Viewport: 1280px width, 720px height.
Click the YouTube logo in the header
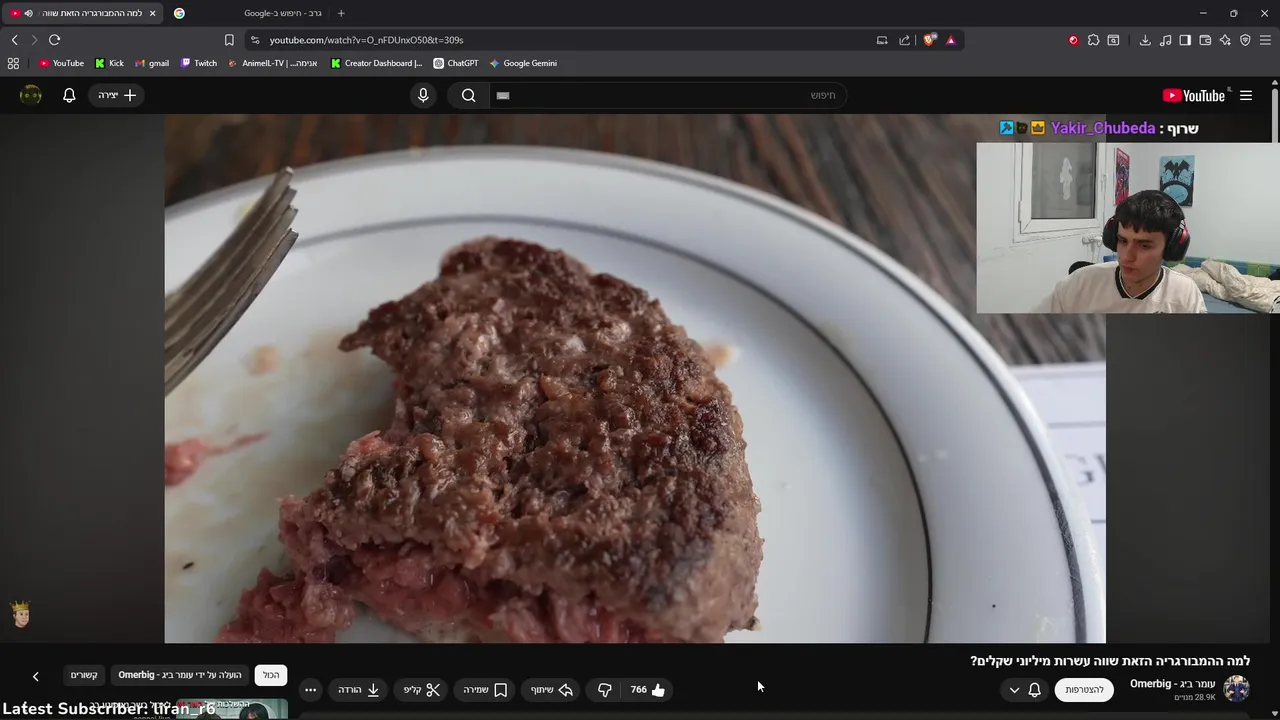coord(1194,95)
